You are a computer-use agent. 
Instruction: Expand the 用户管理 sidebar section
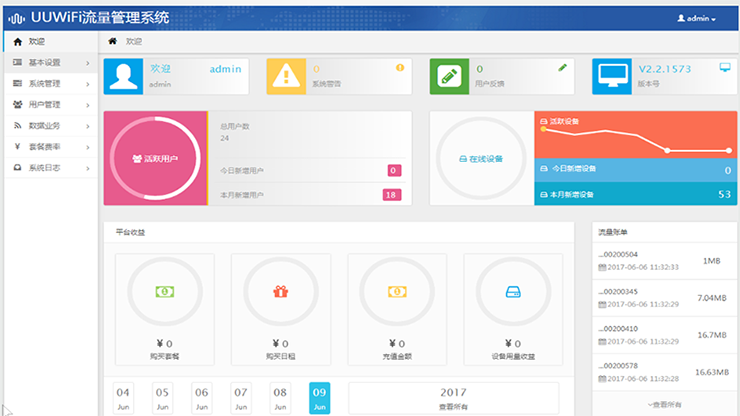(x=49, y=104)
